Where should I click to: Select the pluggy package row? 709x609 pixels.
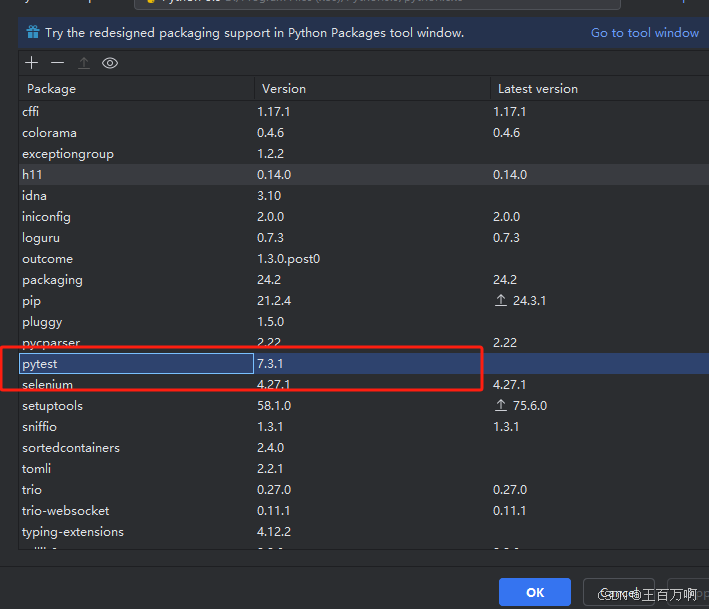tap(364, 322)
